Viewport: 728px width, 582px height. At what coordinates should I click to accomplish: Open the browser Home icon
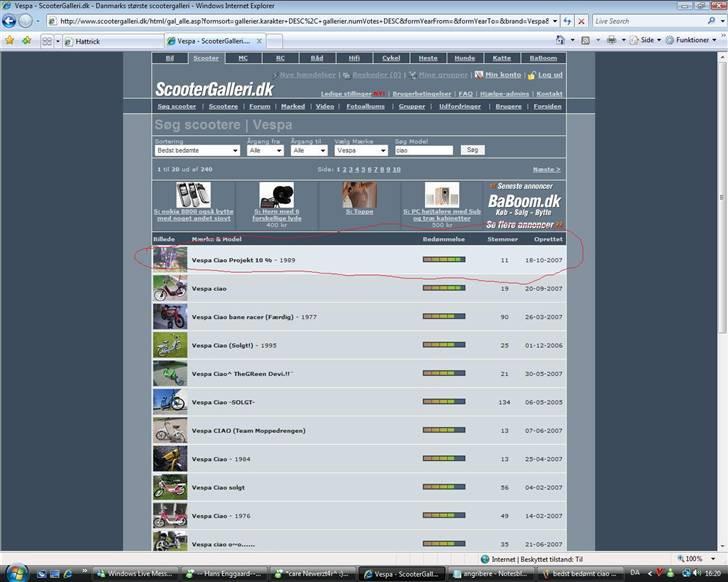click(x=560, y=40)
